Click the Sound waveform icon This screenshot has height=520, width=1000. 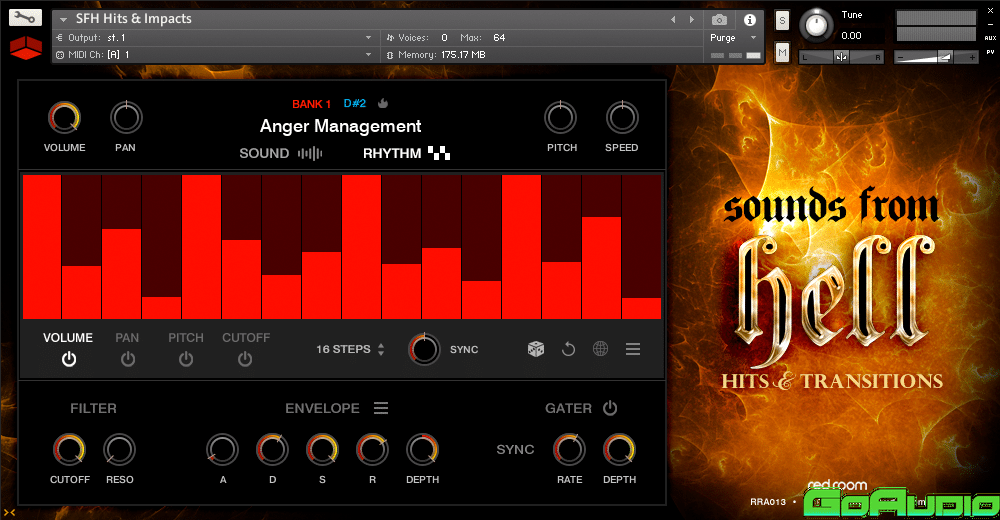(310, 153)
